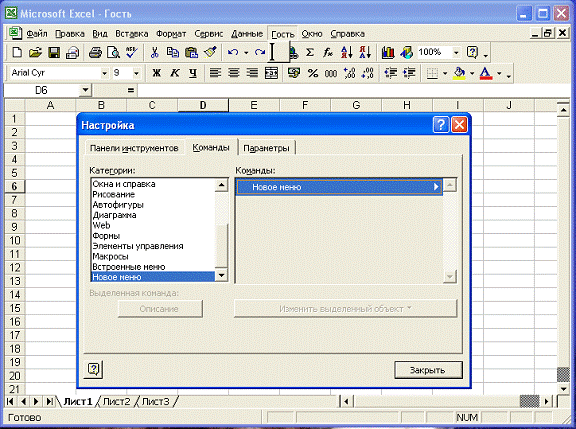Open a file with the Open folder icon
The height and width of the screenshot is (429, 576).
(x=35, y=53)
